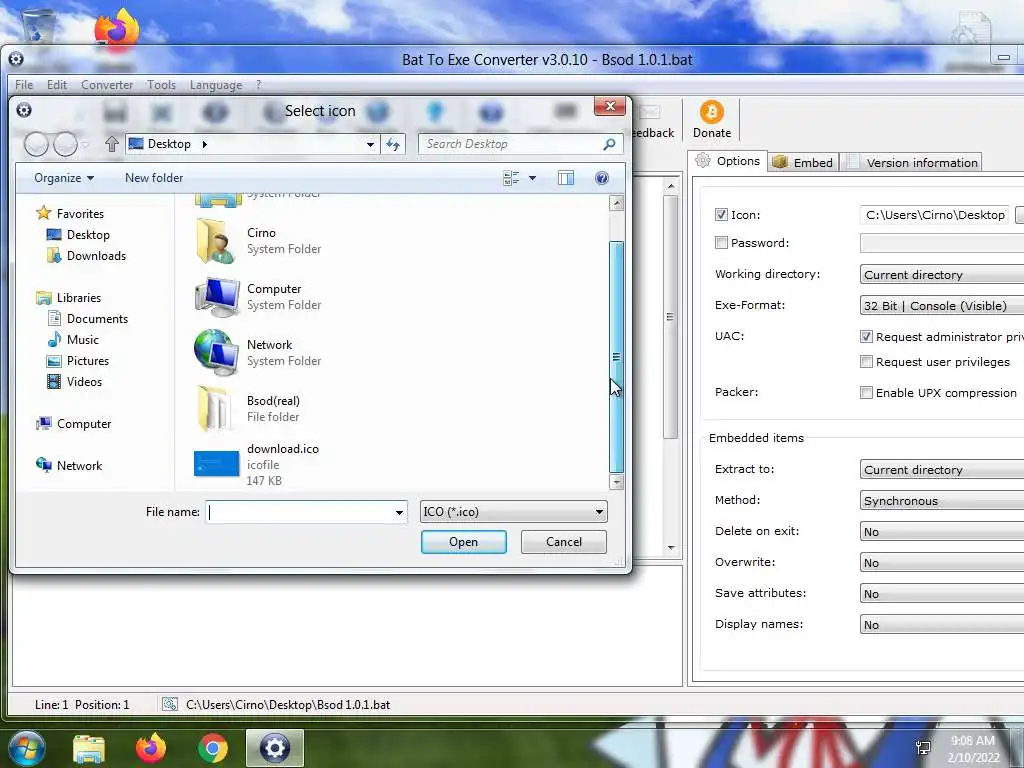
Task: Select the Computer system folder icon
Action: pyautogui.click(x=217, y=296)
